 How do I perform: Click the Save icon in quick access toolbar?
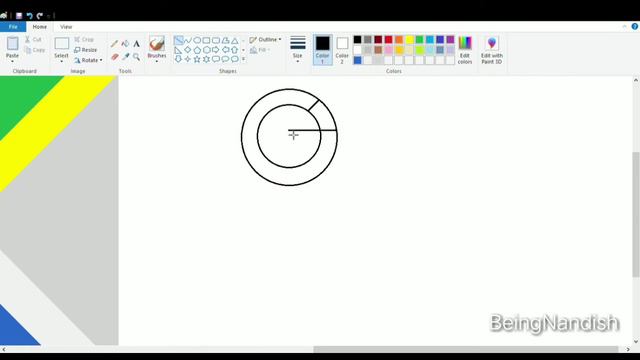(19, 16)
